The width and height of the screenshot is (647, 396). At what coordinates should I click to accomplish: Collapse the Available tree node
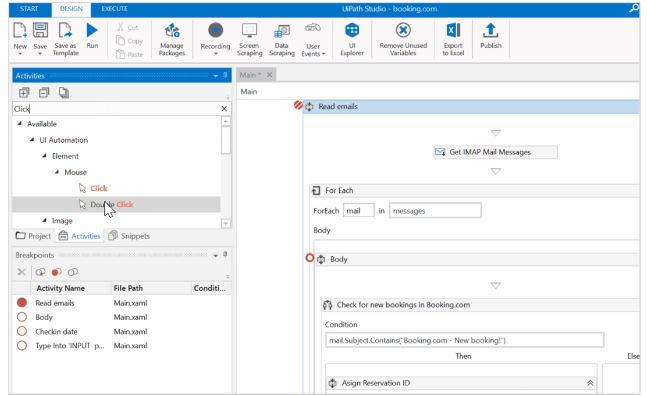pyautogui.click(x=19, y=123)
